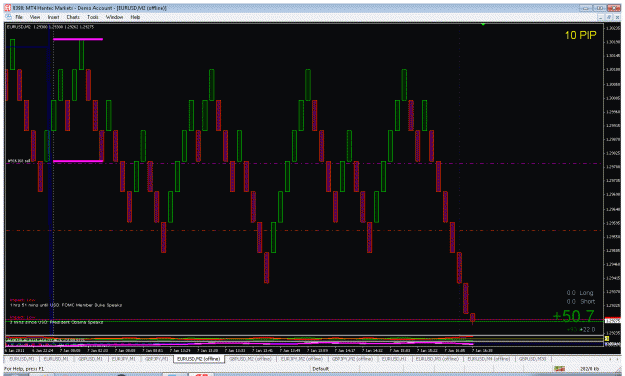Click the '10 PIP' label on chart
Image resolution: width=625 pixels, height=376 pixels.
coord(580,35)
